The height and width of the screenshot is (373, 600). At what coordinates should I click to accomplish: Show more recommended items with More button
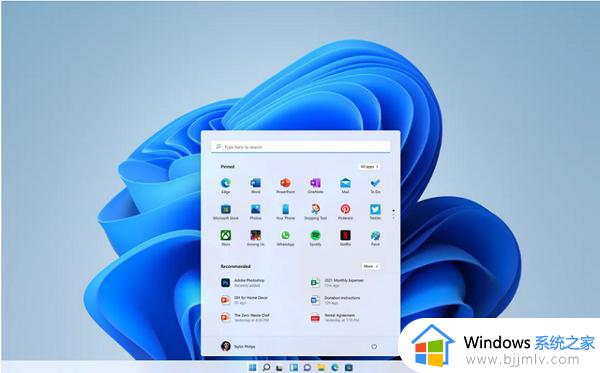click(371, 266)
